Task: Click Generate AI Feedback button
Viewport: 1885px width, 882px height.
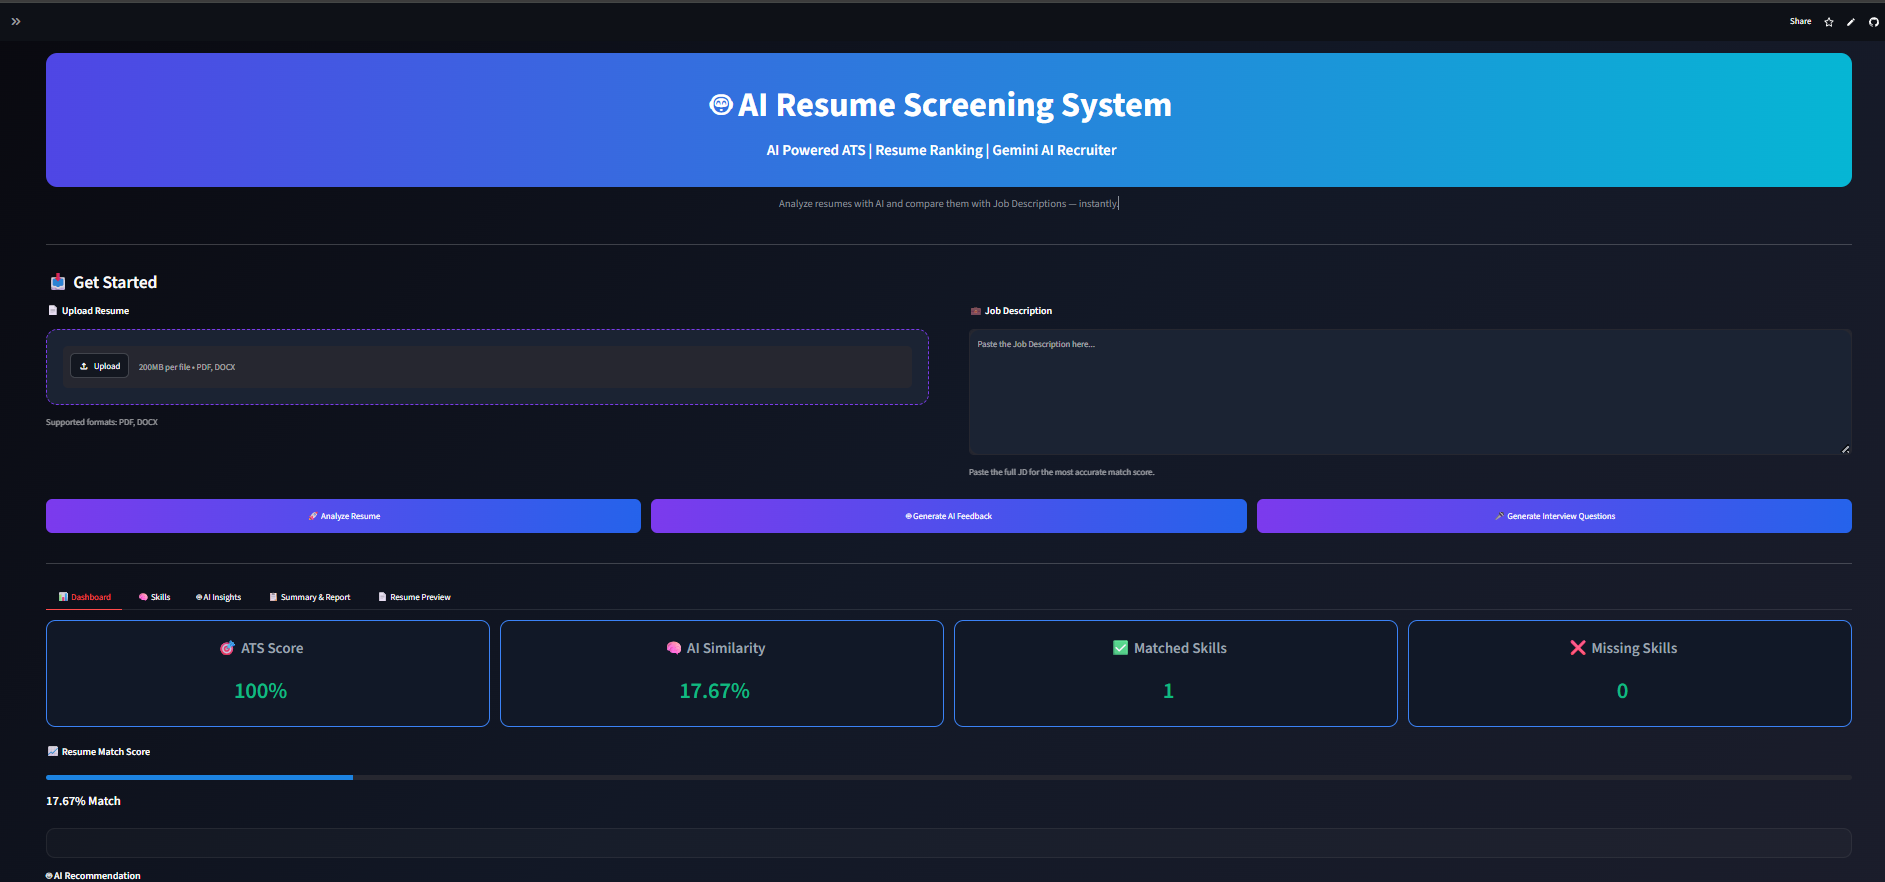Action: click(948, 516)
